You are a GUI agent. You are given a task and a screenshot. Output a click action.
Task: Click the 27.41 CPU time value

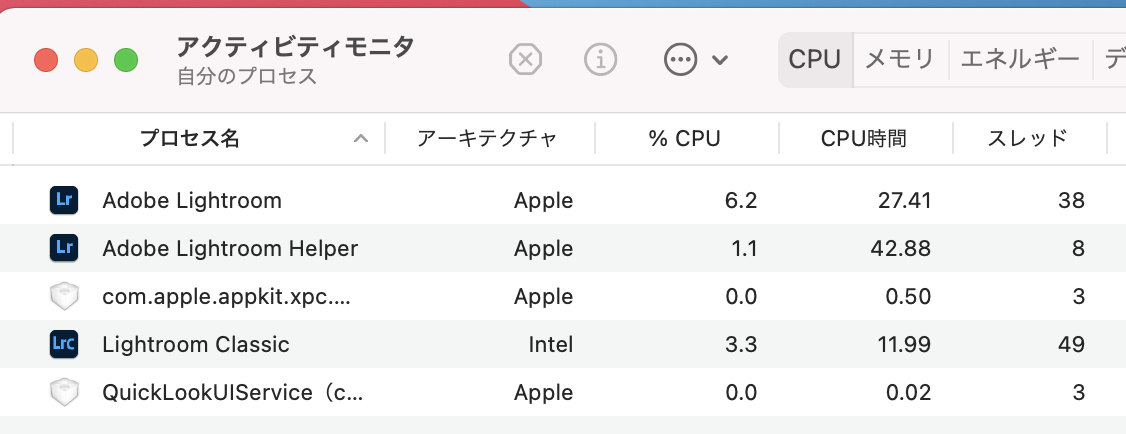pyautogui.click(x=904, y=200)
